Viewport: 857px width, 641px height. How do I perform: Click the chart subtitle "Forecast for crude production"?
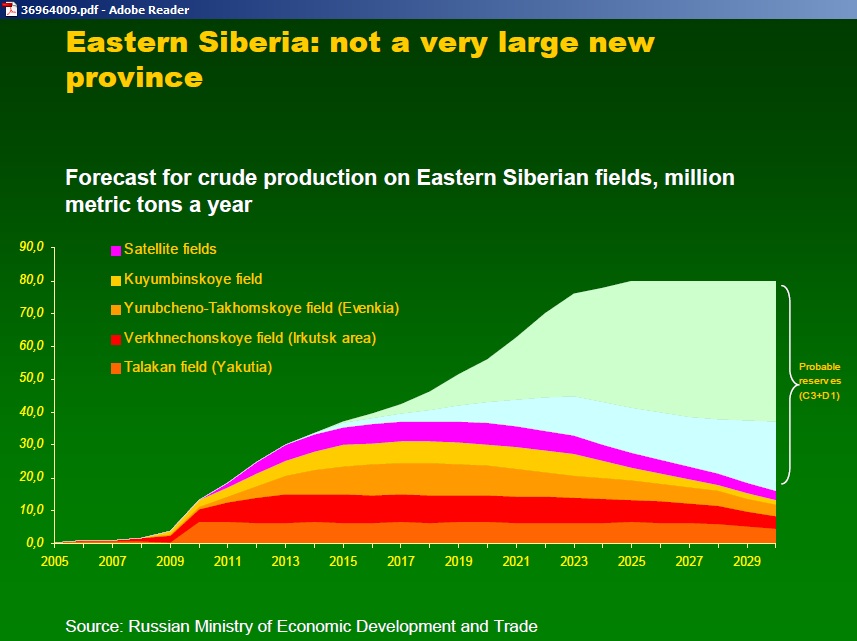tap(400, 191)
